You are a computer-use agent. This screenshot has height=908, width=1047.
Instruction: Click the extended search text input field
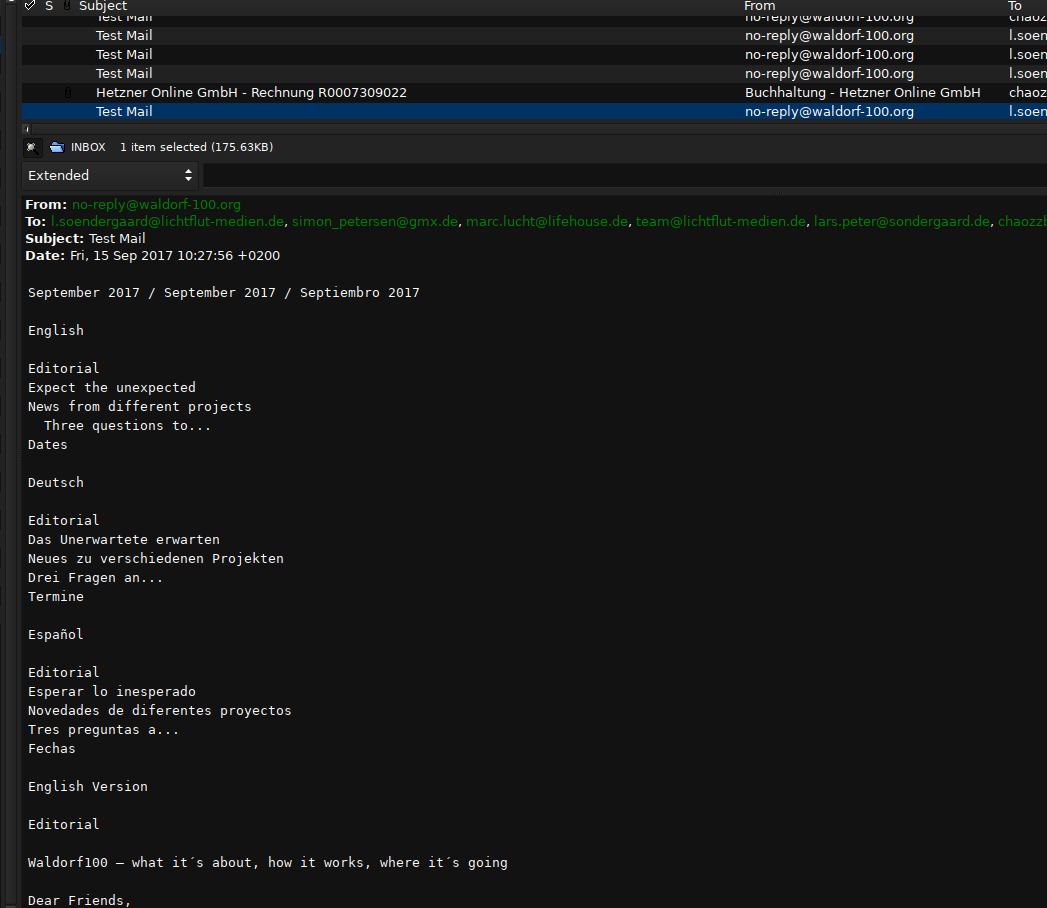point(620,175)
